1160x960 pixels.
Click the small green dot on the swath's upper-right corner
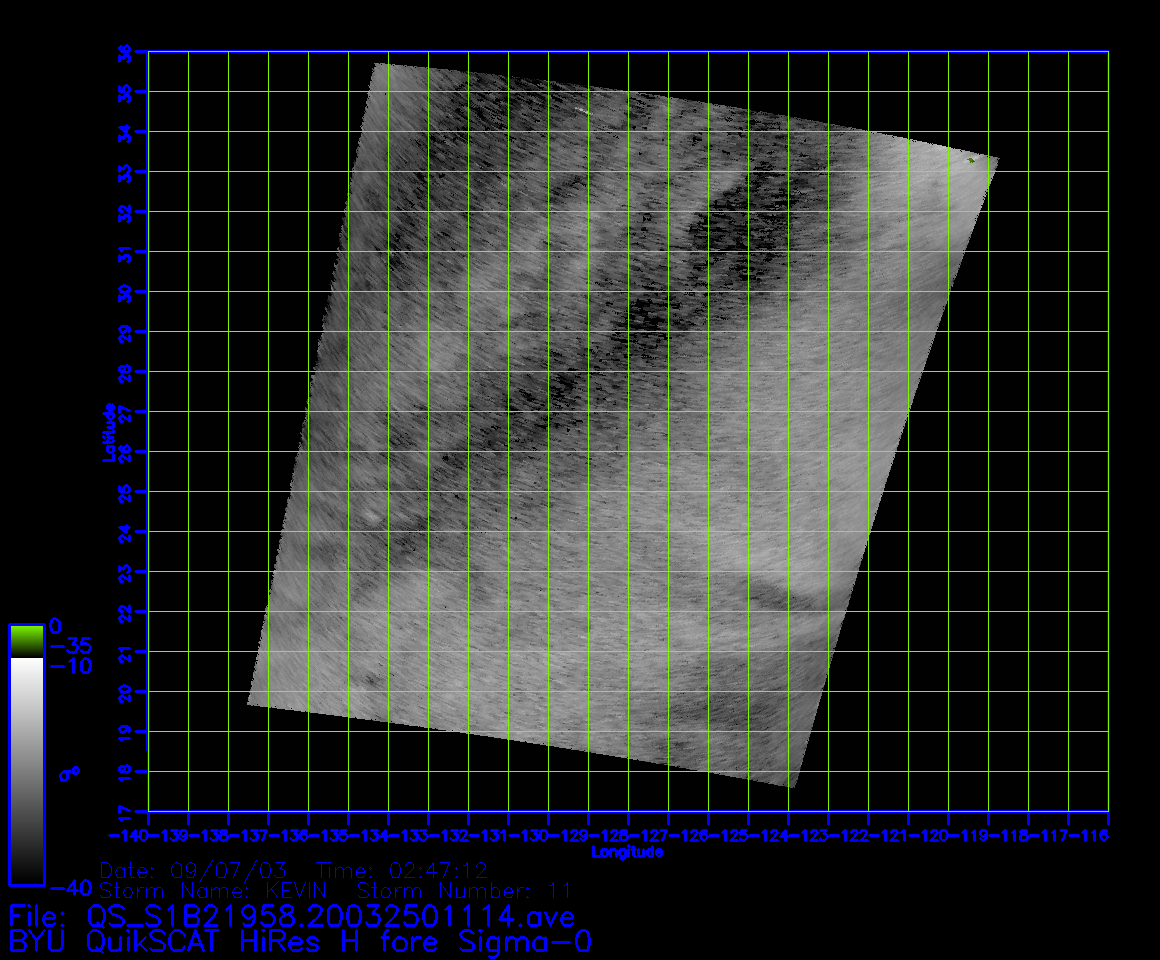point(970,159)
